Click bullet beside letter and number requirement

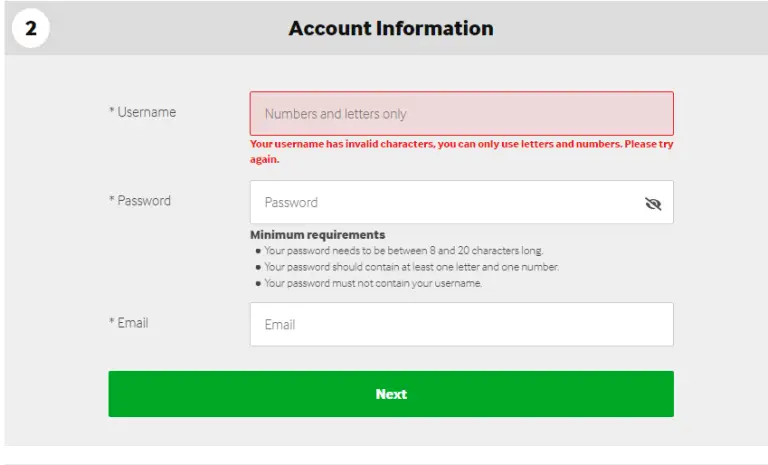258,267
